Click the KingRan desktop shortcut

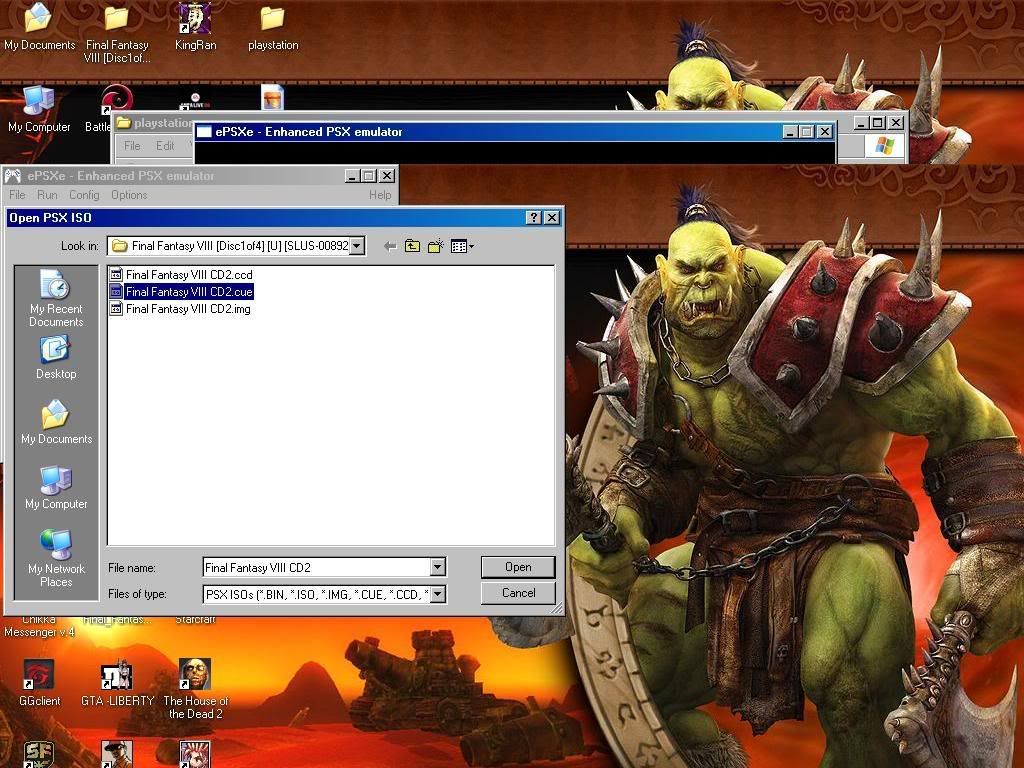[195, 26]
